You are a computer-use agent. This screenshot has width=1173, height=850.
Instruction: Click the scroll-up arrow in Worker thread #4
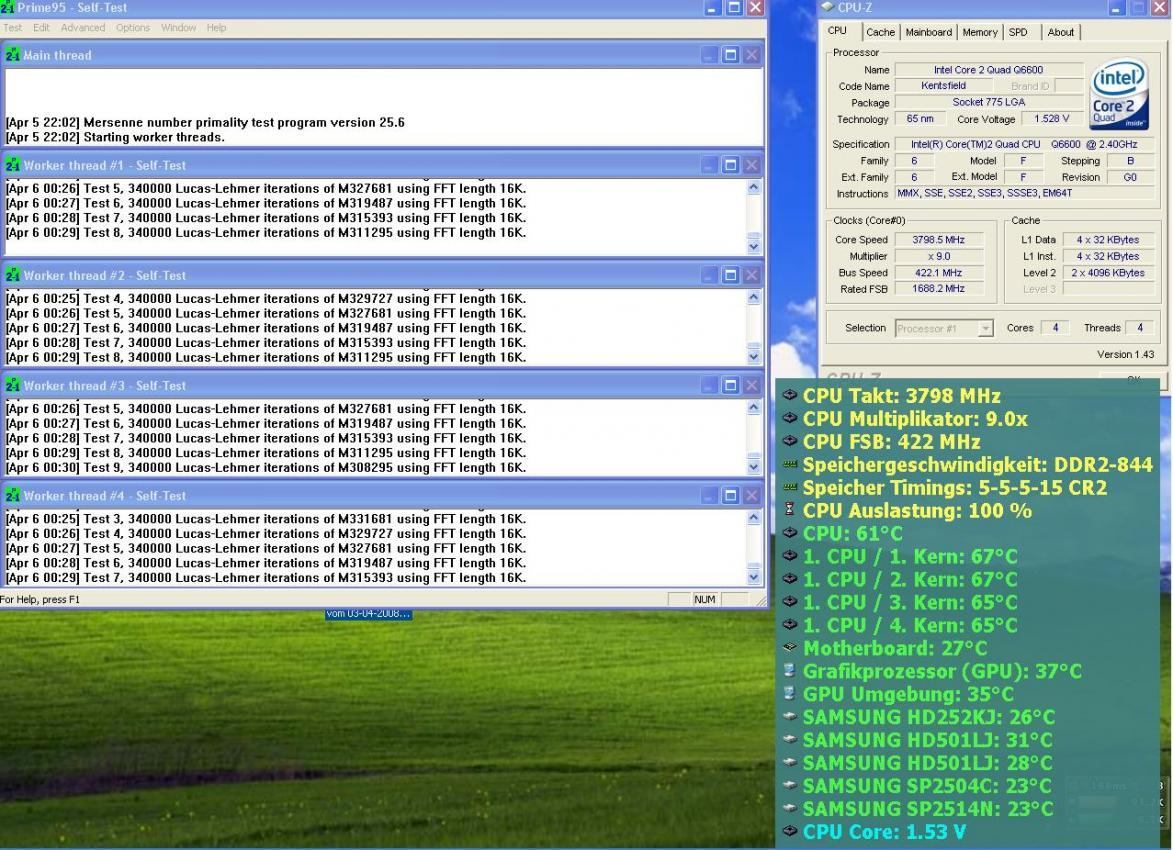point(753,517)
